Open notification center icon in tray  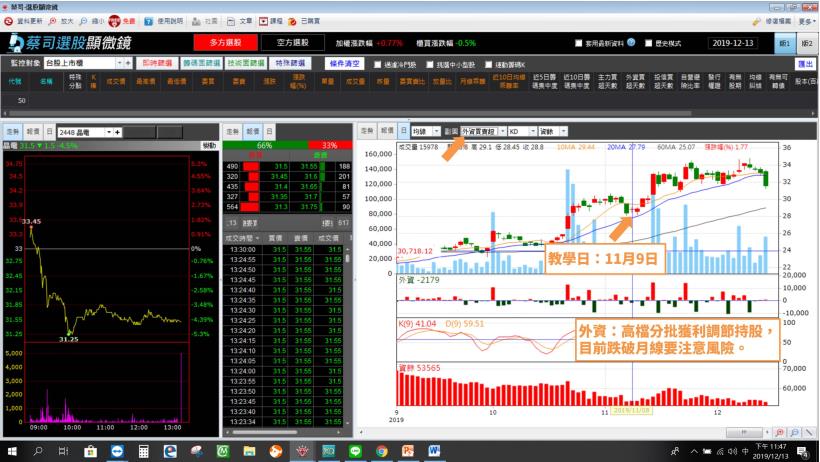pyautogui.click(x=803, y=451)
